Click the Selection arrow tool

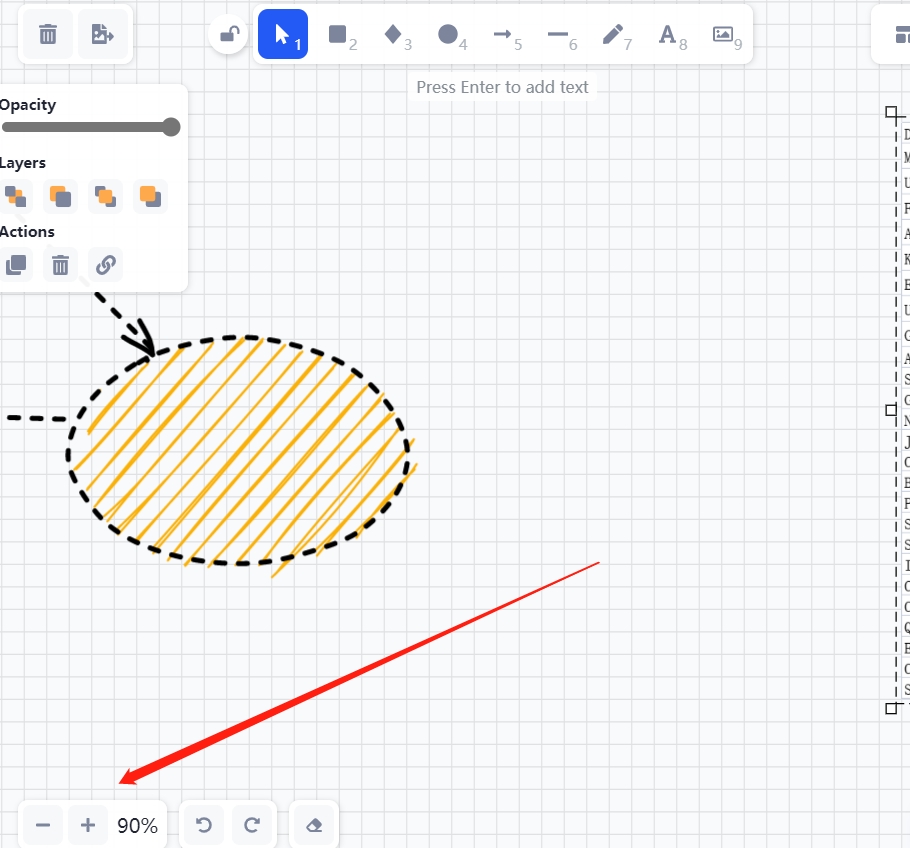pyautogui.click(x=282, y=35)
